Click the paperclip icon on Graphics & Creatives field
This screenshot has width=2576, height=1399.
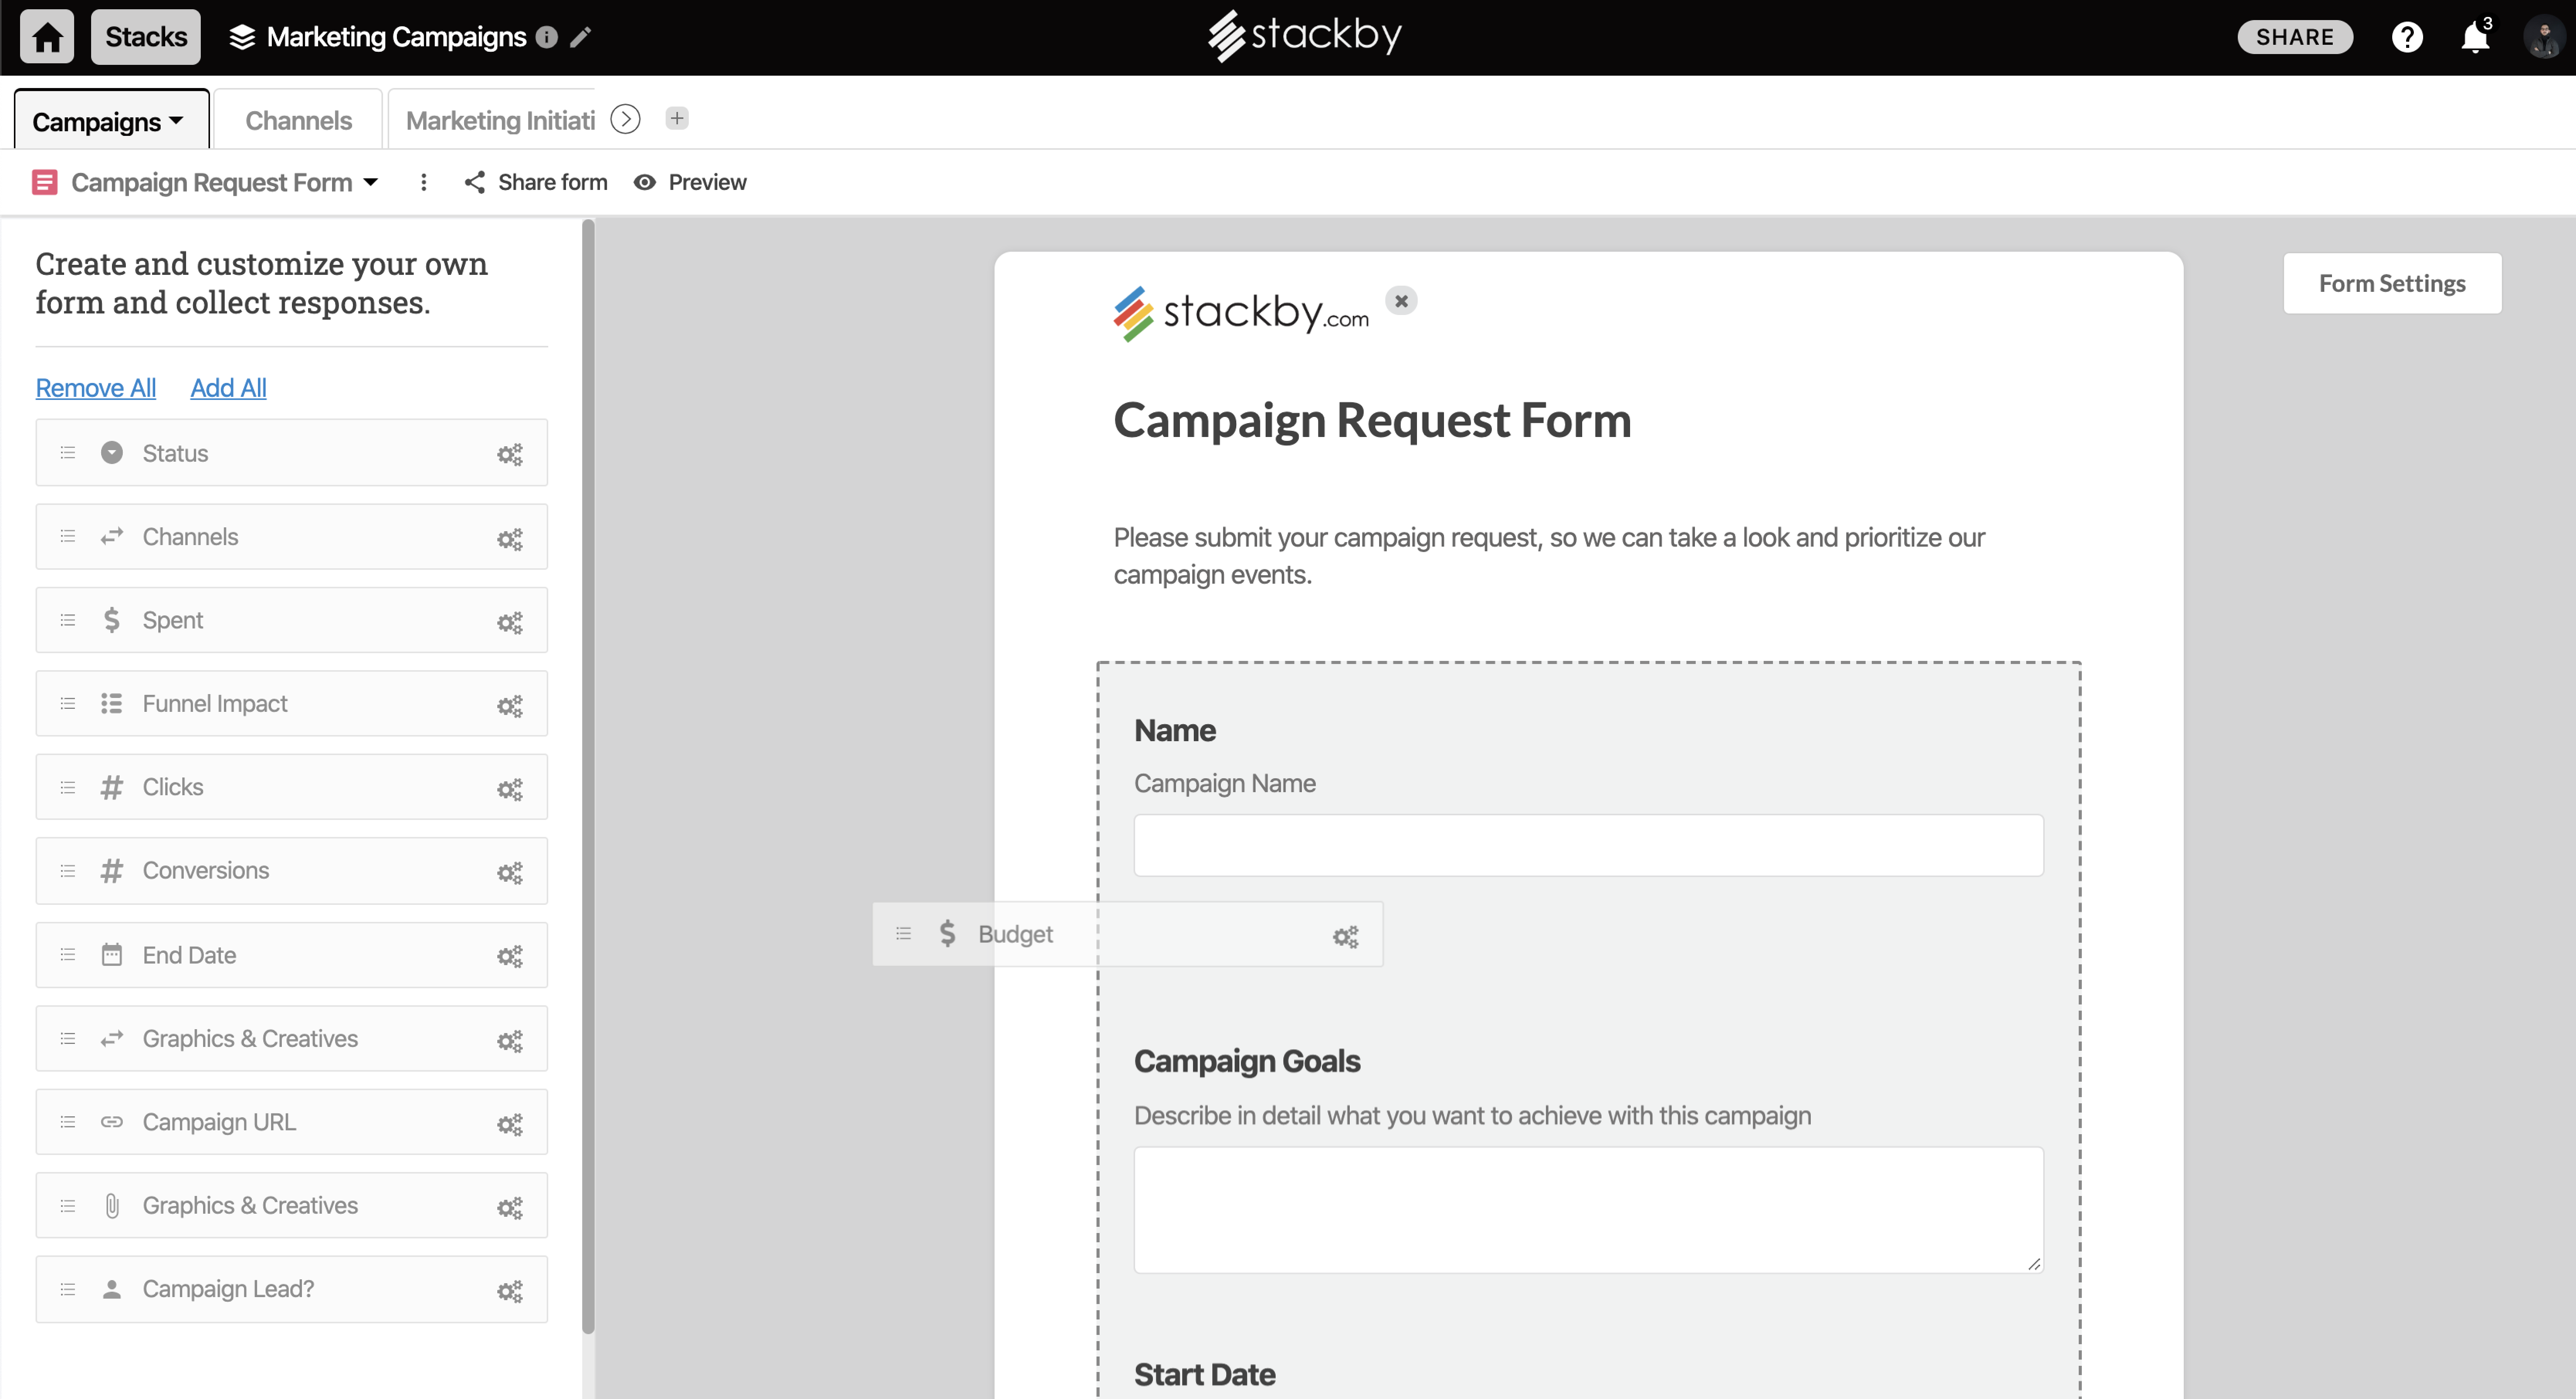pyautogui.click(x=112, y=1206)
